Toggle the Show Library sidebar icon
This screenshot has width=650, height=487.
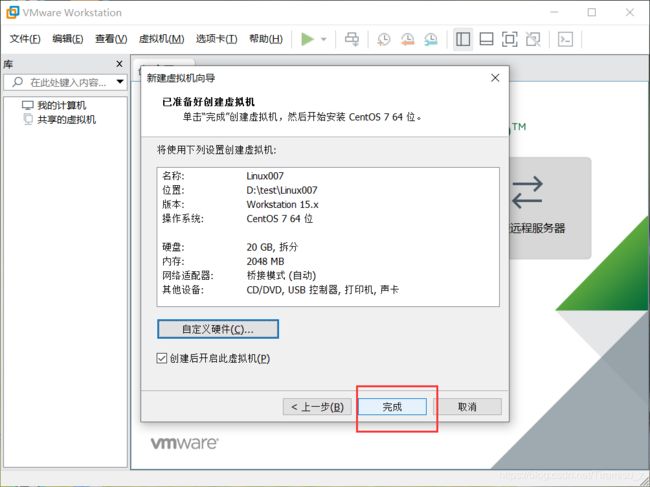tap(463, 39)
